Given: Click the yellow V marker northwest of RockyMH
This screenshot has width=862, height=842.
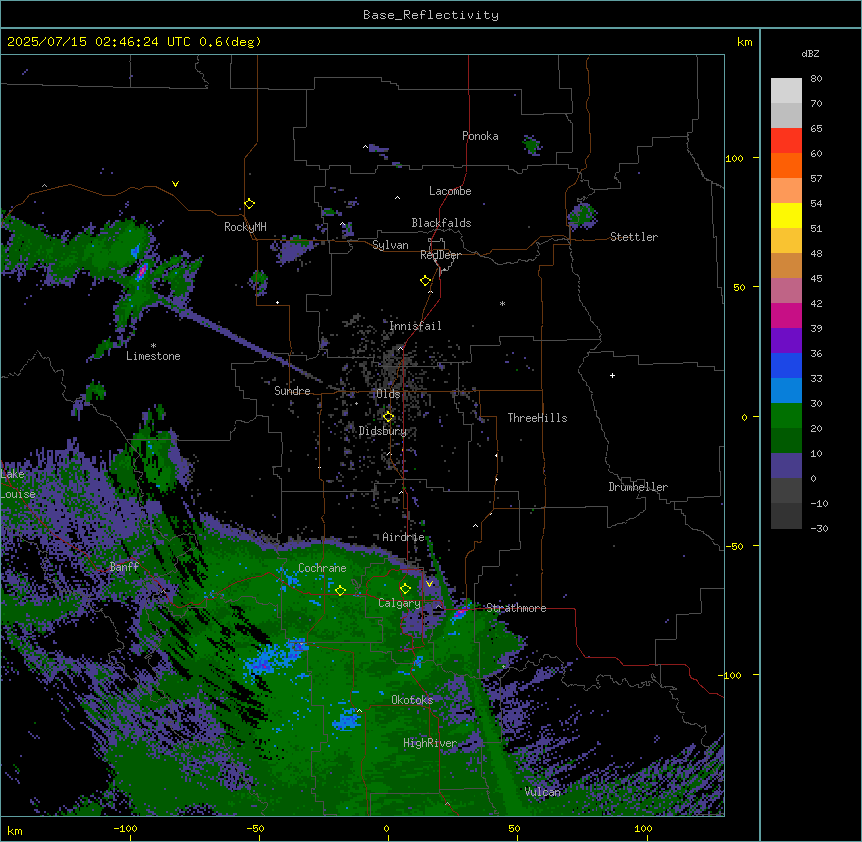Looking at the screenshot, I should (x=175, y=184).
